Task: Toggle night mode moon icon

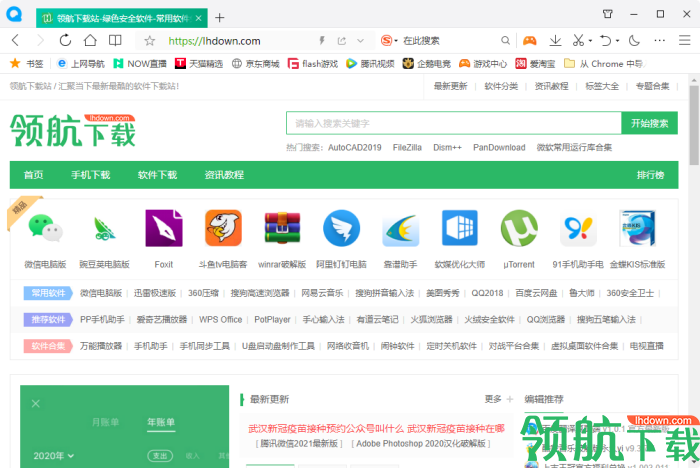Action: pyautogui.click(x=634, y=41)
